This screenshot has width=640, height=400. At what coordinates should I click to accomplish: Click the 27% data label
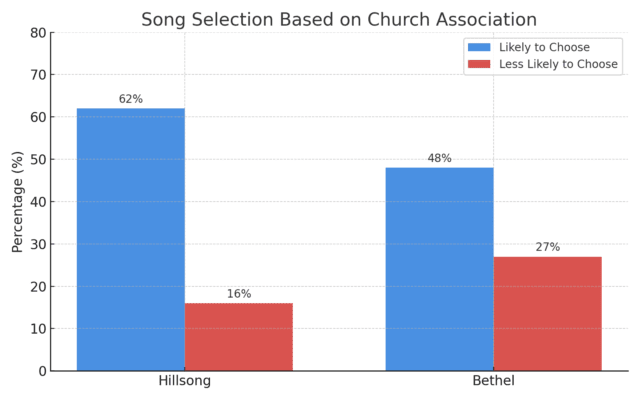[547, 247]
